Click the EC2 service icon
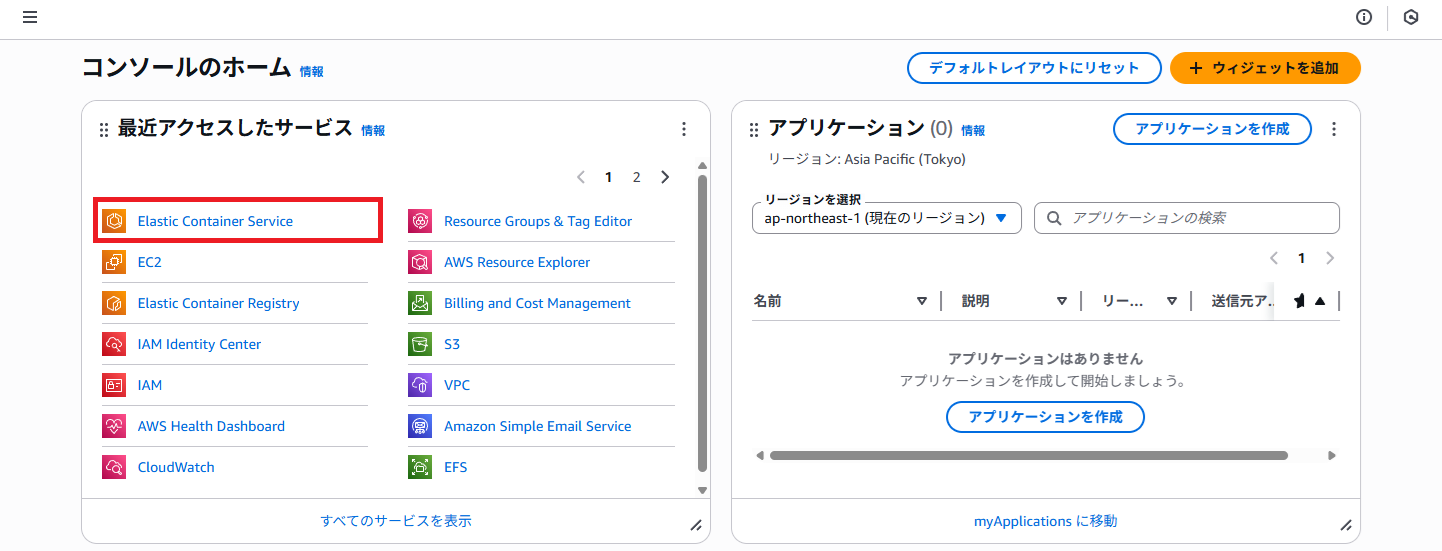The image size is (1442, 551). click(114, 262)
